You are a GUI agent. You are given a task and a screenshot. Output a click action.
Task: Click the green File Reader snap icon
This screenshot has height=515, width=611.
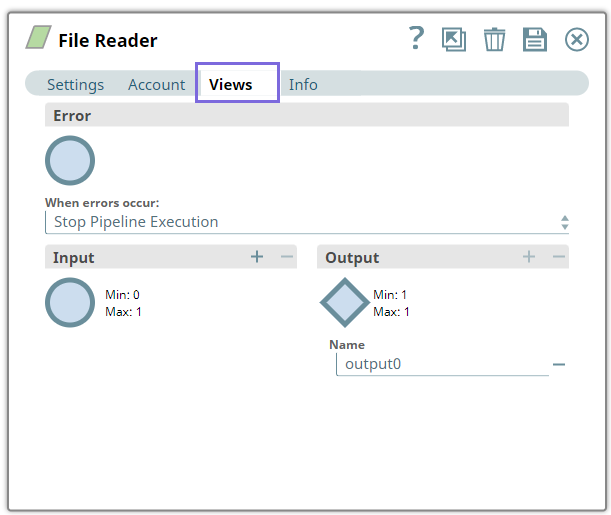click(38, 39)
